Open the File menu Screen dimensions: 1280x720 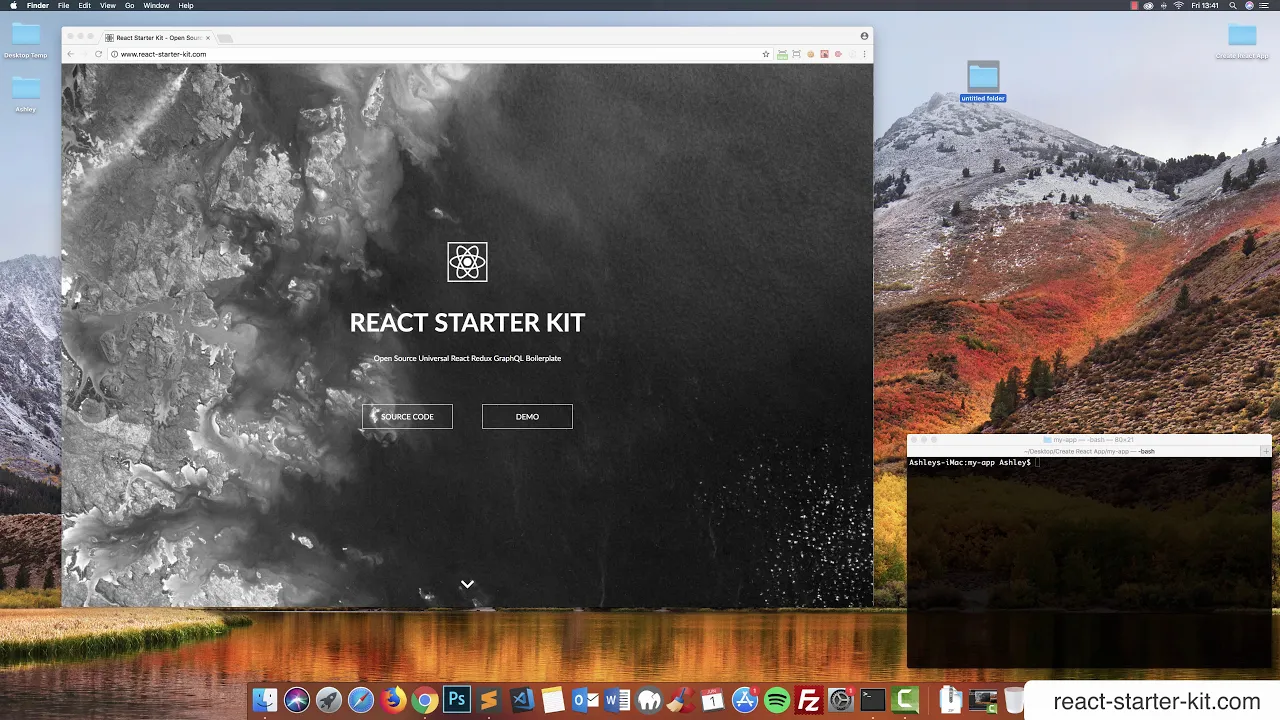click(64, 6)
